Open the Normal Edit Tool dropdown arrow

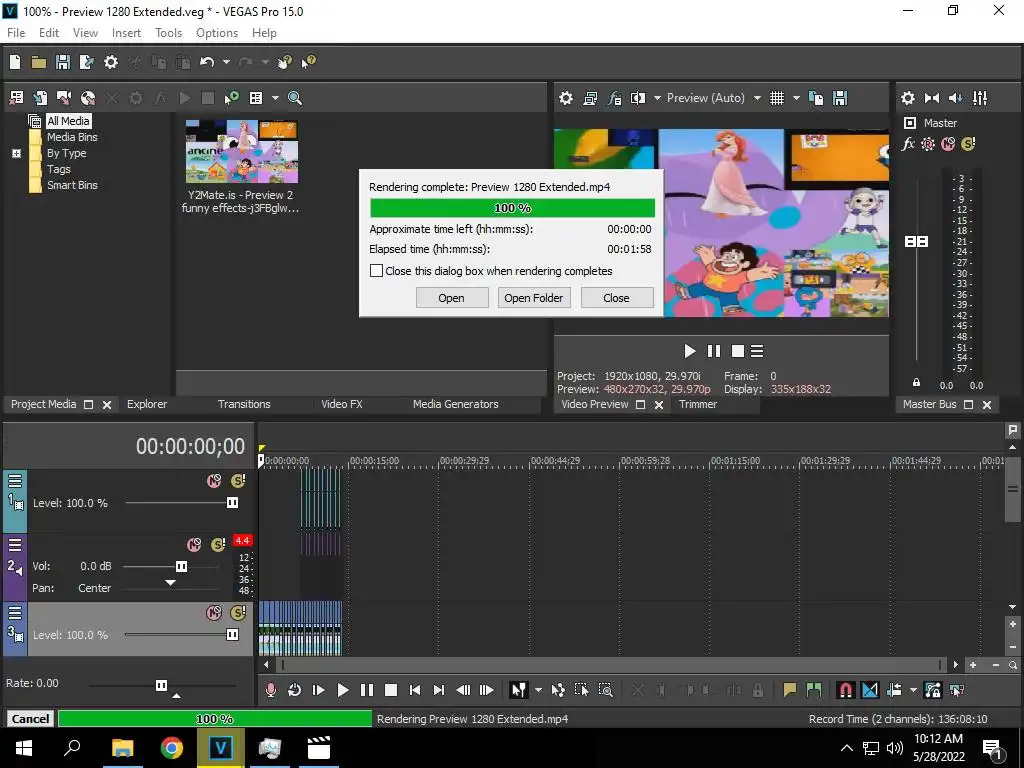point(537,690)
